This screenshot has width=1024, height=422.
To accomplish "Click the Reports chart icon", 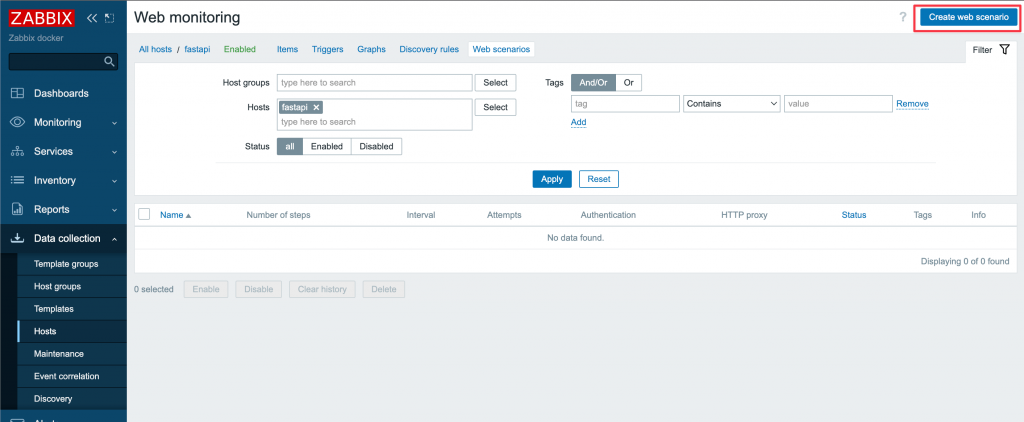I will pos(18,210).
